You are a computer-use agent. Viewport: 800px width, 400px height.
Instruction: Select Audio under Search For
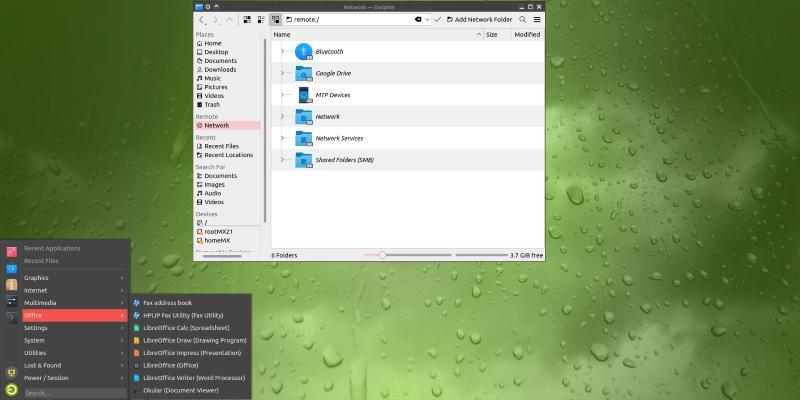[x=228, y=193]
